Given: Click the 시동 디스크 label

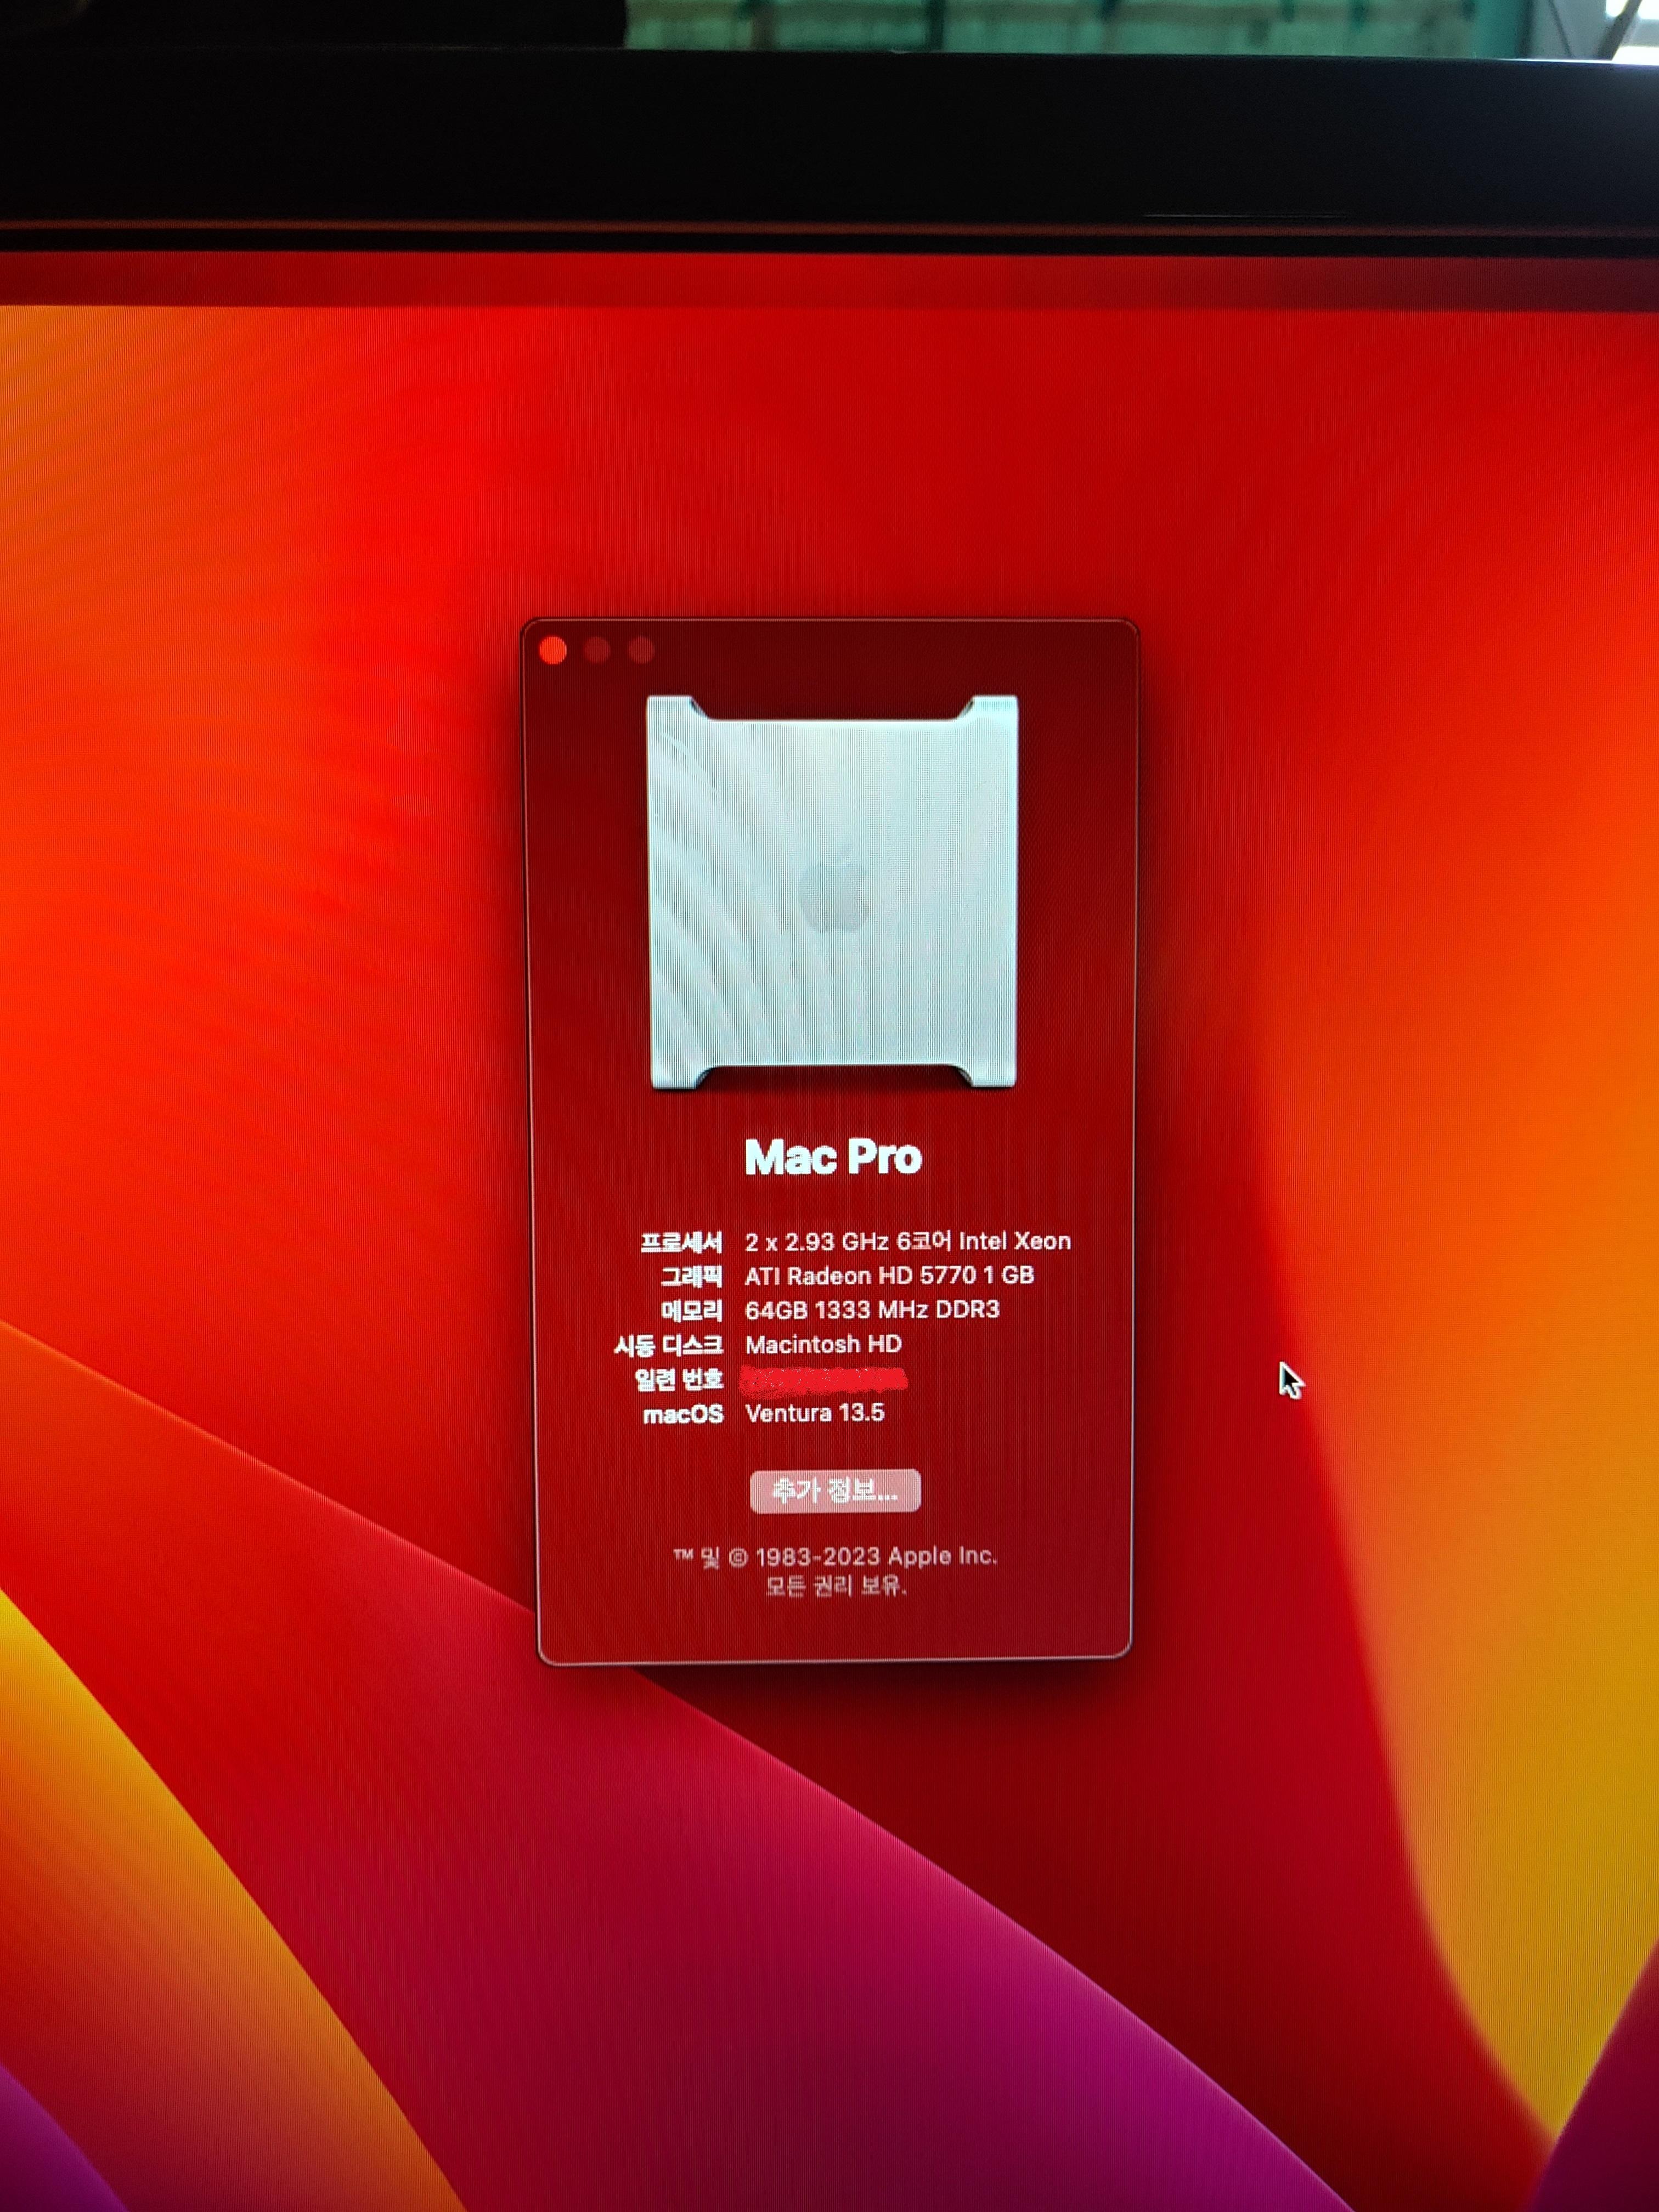Looking at the screenshot, I should 668,1345.
